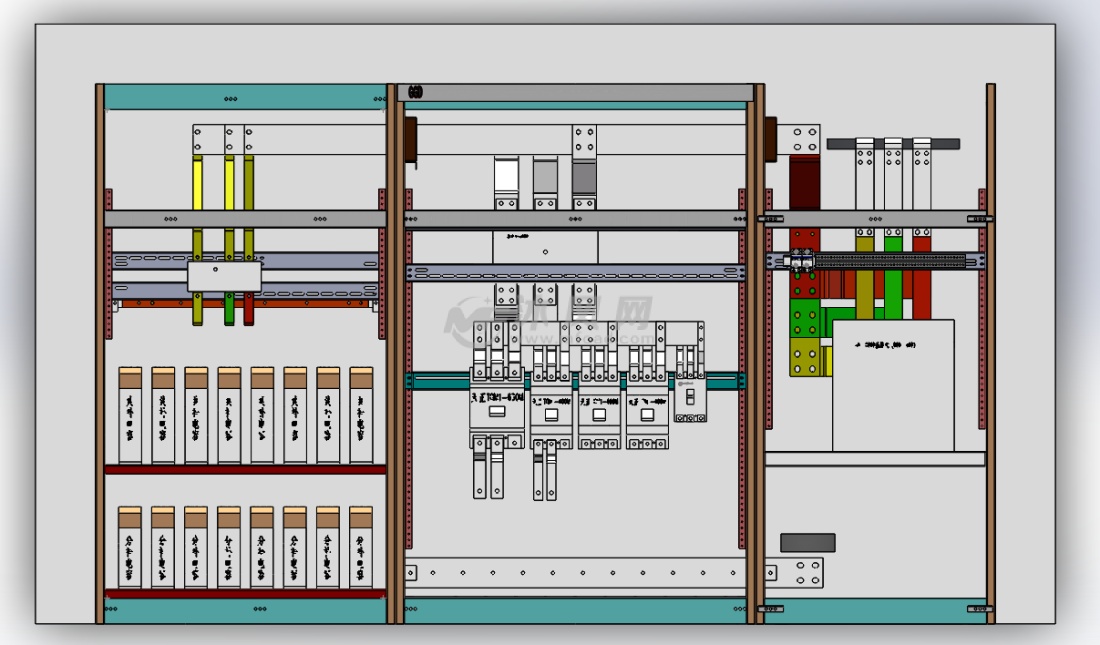Select the white junction box on left cabinet busbars
Image resolution: width=1100 pixels, height=645 pixels.
pyautogui.click(x=224, y=276)
